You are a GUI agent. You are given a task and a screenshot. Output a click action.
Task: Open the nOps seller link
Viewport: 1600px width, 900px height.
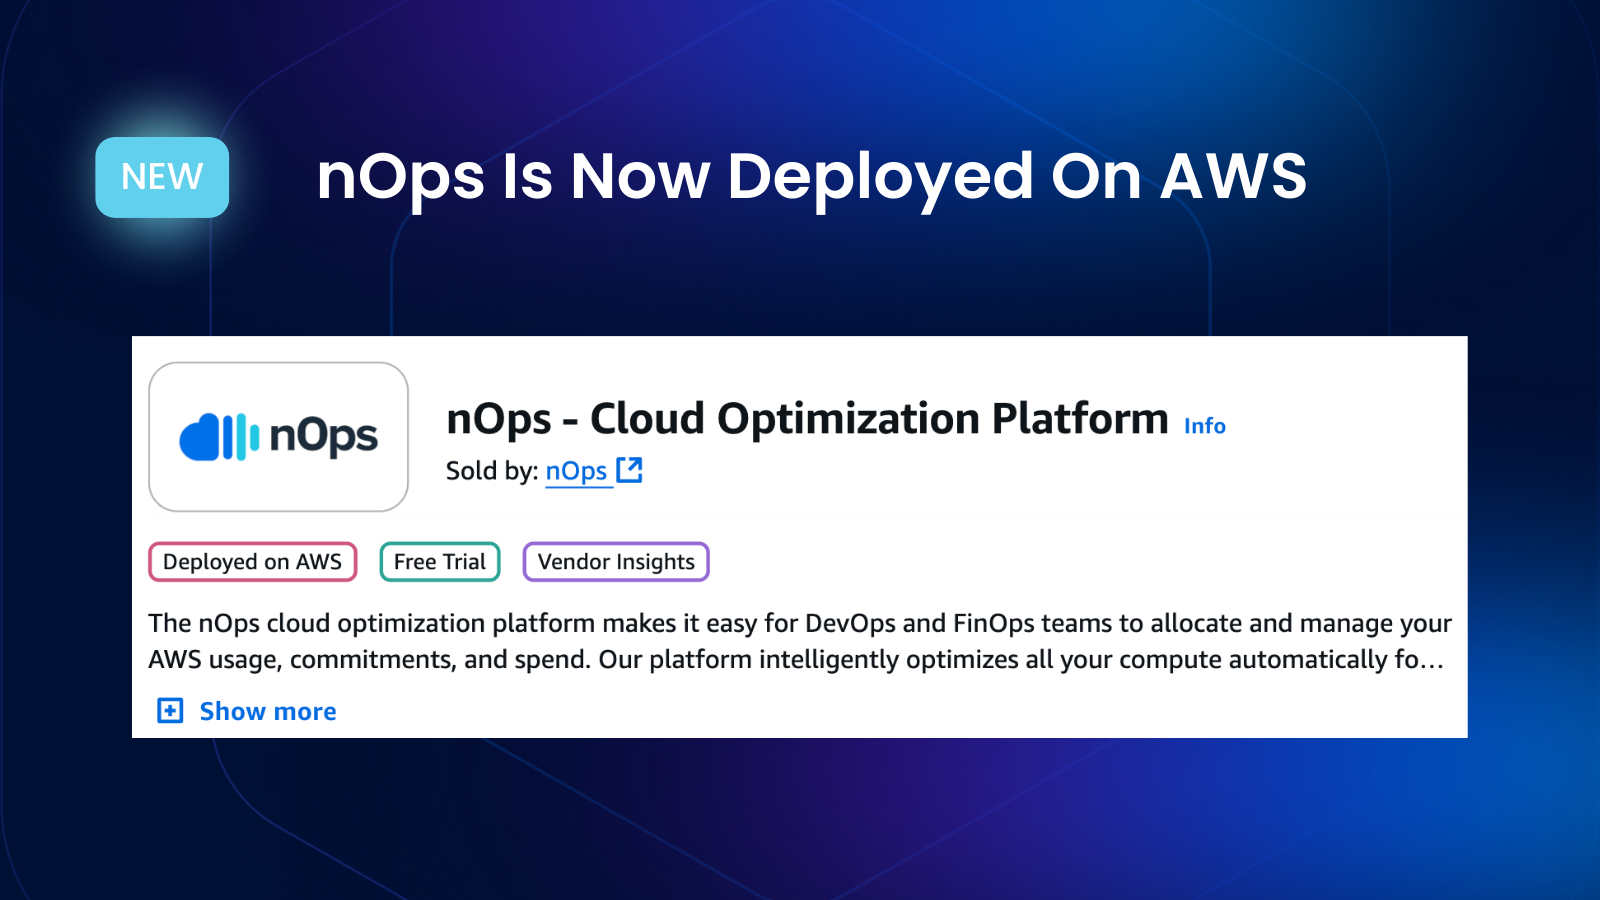[x=576, y=471]
